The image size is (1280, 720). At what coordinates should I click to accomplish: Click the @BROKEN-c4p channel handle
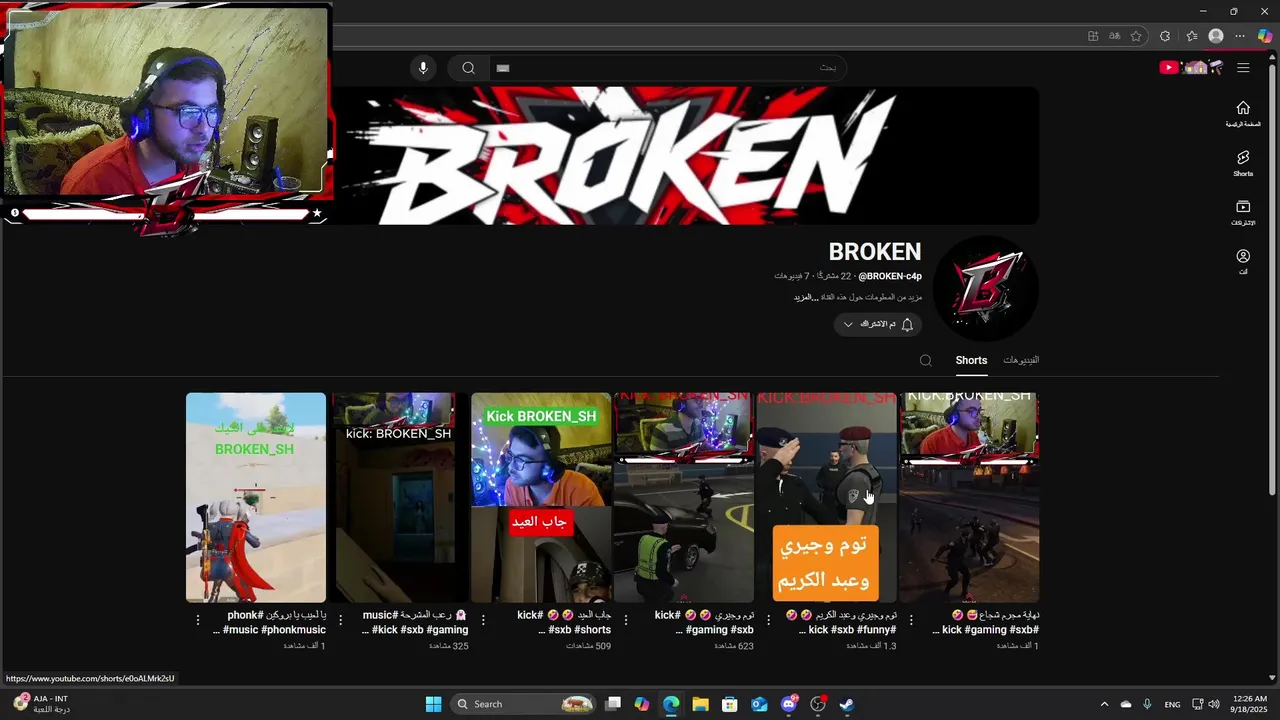click(890, 276)
